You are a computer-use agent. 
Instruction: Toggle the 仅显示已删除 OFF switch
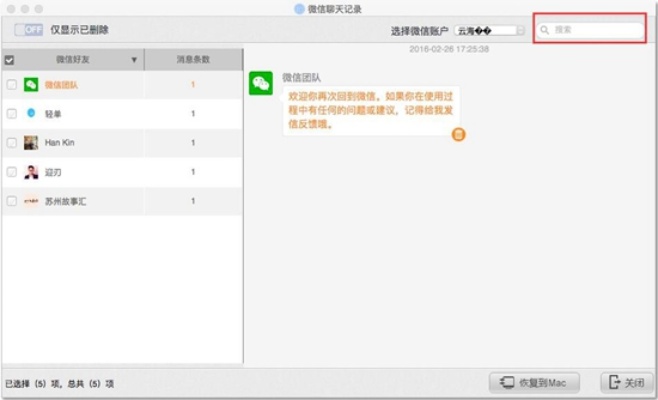[29, 30]
